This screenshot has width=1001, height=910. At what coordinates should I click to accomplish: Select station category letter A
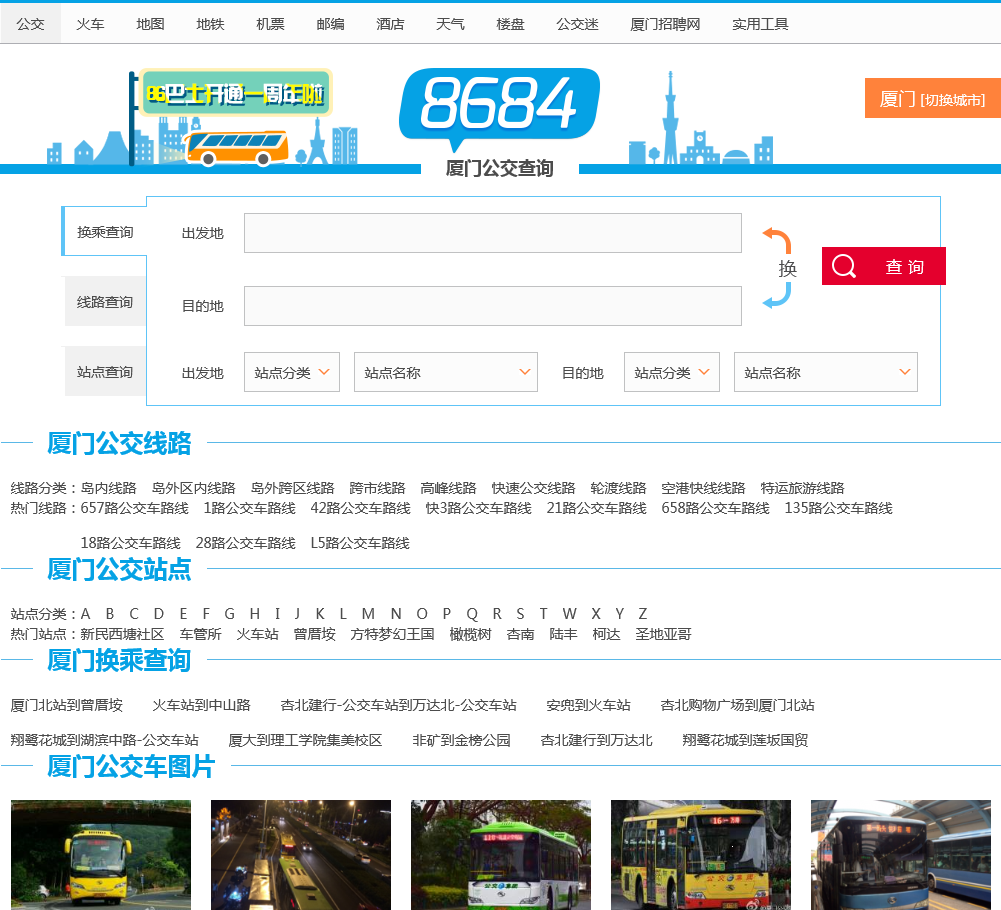pos(86,614)
